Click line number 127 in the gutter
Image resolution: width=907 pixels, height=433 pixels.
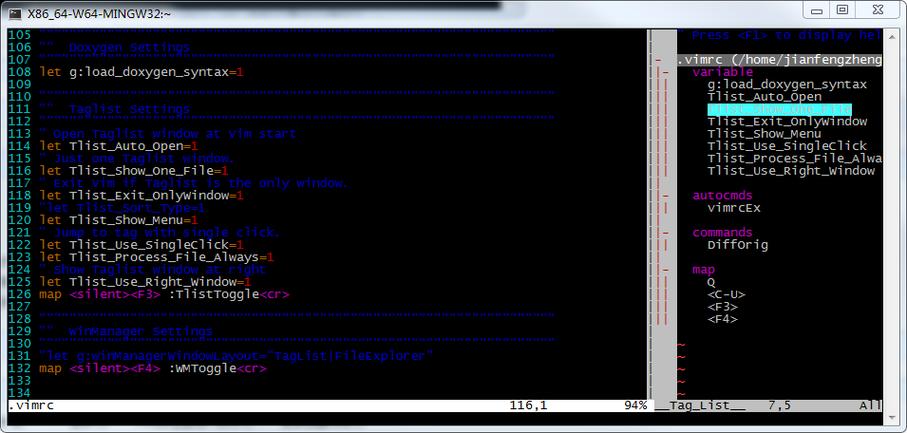(x=19, y=307)
